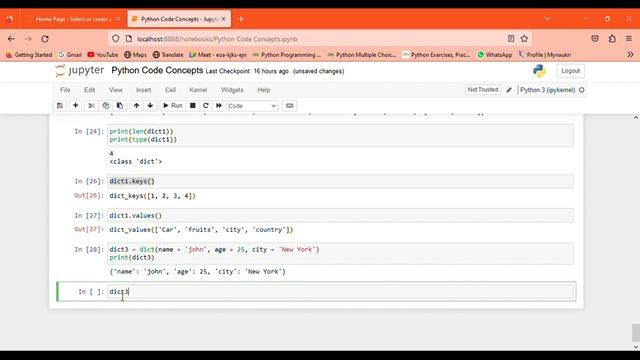This screenshot has height=360, width=640.
Task: Click the active cell containing dict3
Action: 340,291
